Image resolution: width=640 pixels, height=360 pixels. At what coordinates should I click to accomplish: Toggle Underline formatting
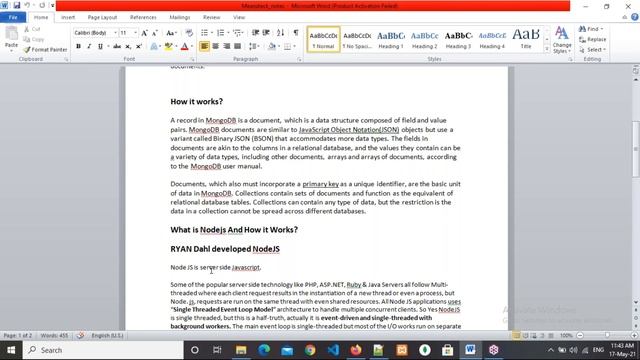[x=100, y=47]
